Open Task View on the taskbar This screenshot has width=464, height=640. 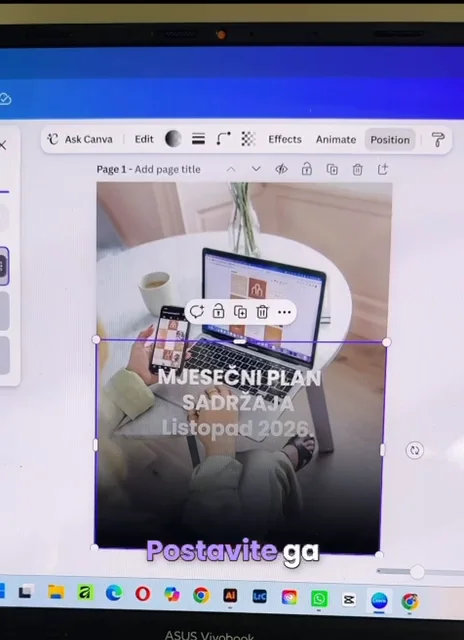(27, 592)
